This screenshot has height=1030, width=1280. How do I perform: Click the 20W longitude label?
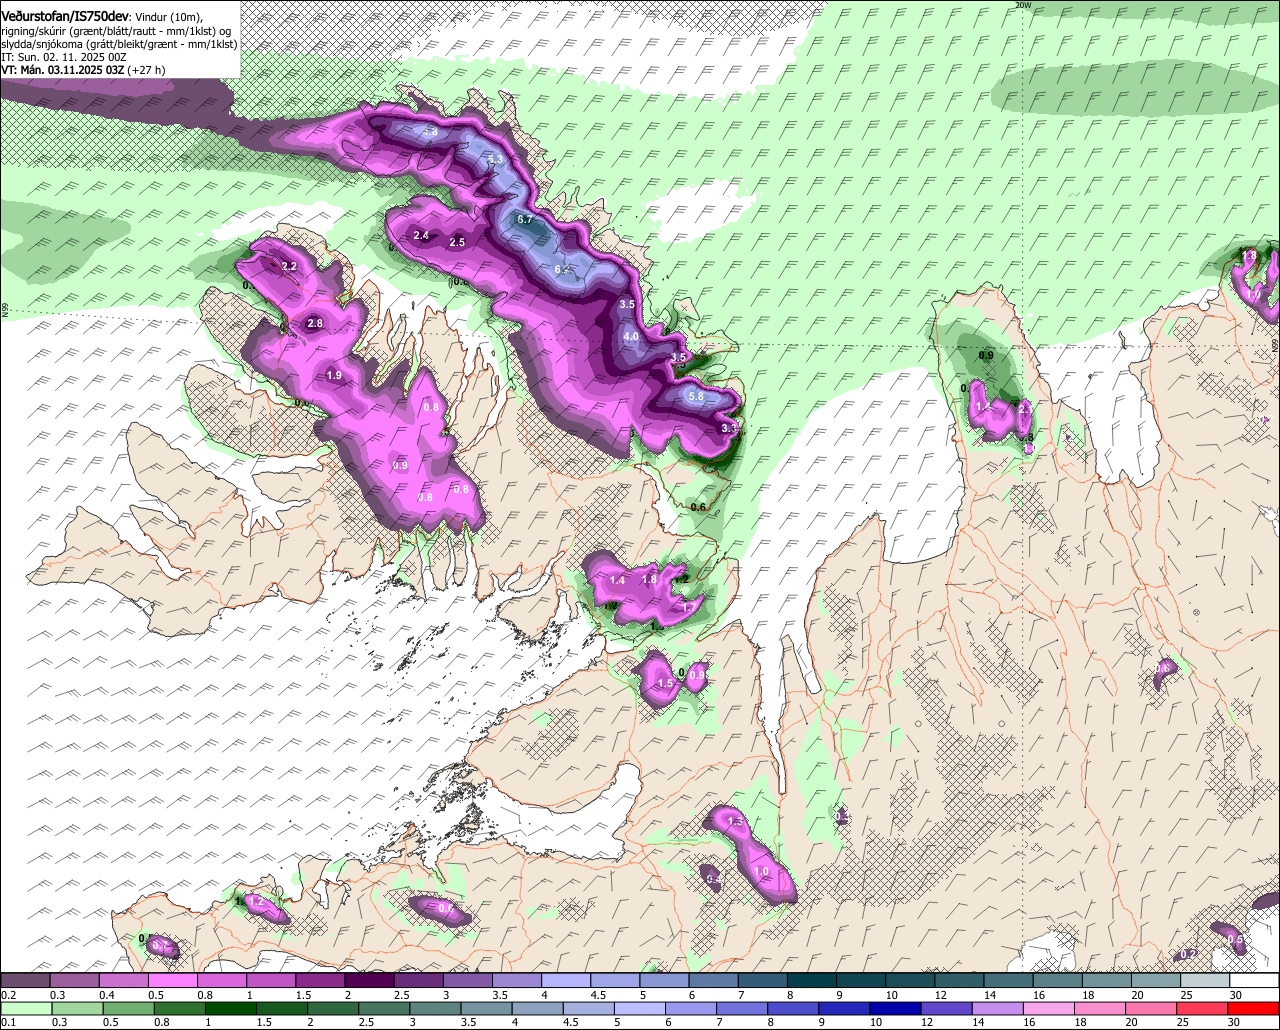1022,5
